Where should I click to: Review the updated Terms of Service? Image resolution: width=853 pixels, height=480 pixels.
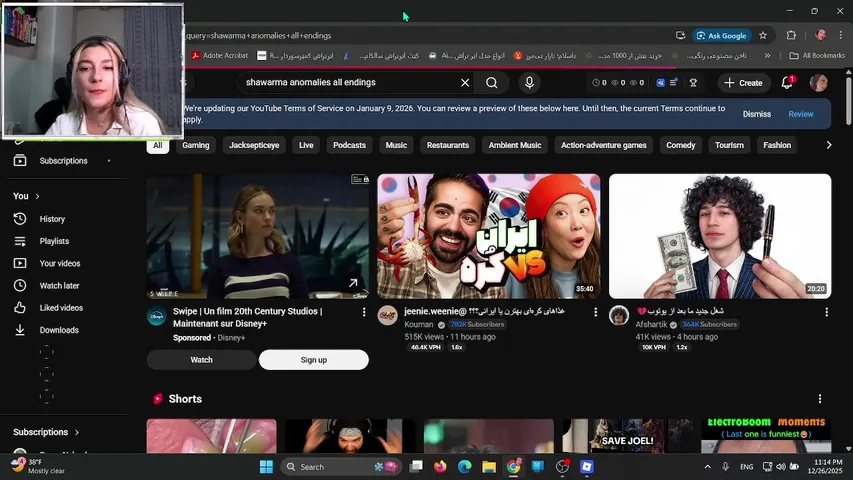[x=801, y=114]
